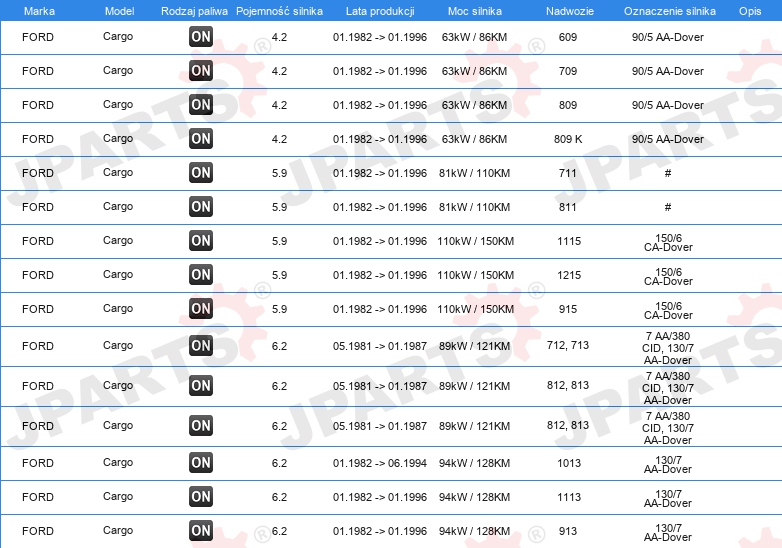This screenshot has width=782, height=548.
Task: Click 150/6 CA-Dover in the 1115 row
Action: pyautogui.click(x=668, y=242)
